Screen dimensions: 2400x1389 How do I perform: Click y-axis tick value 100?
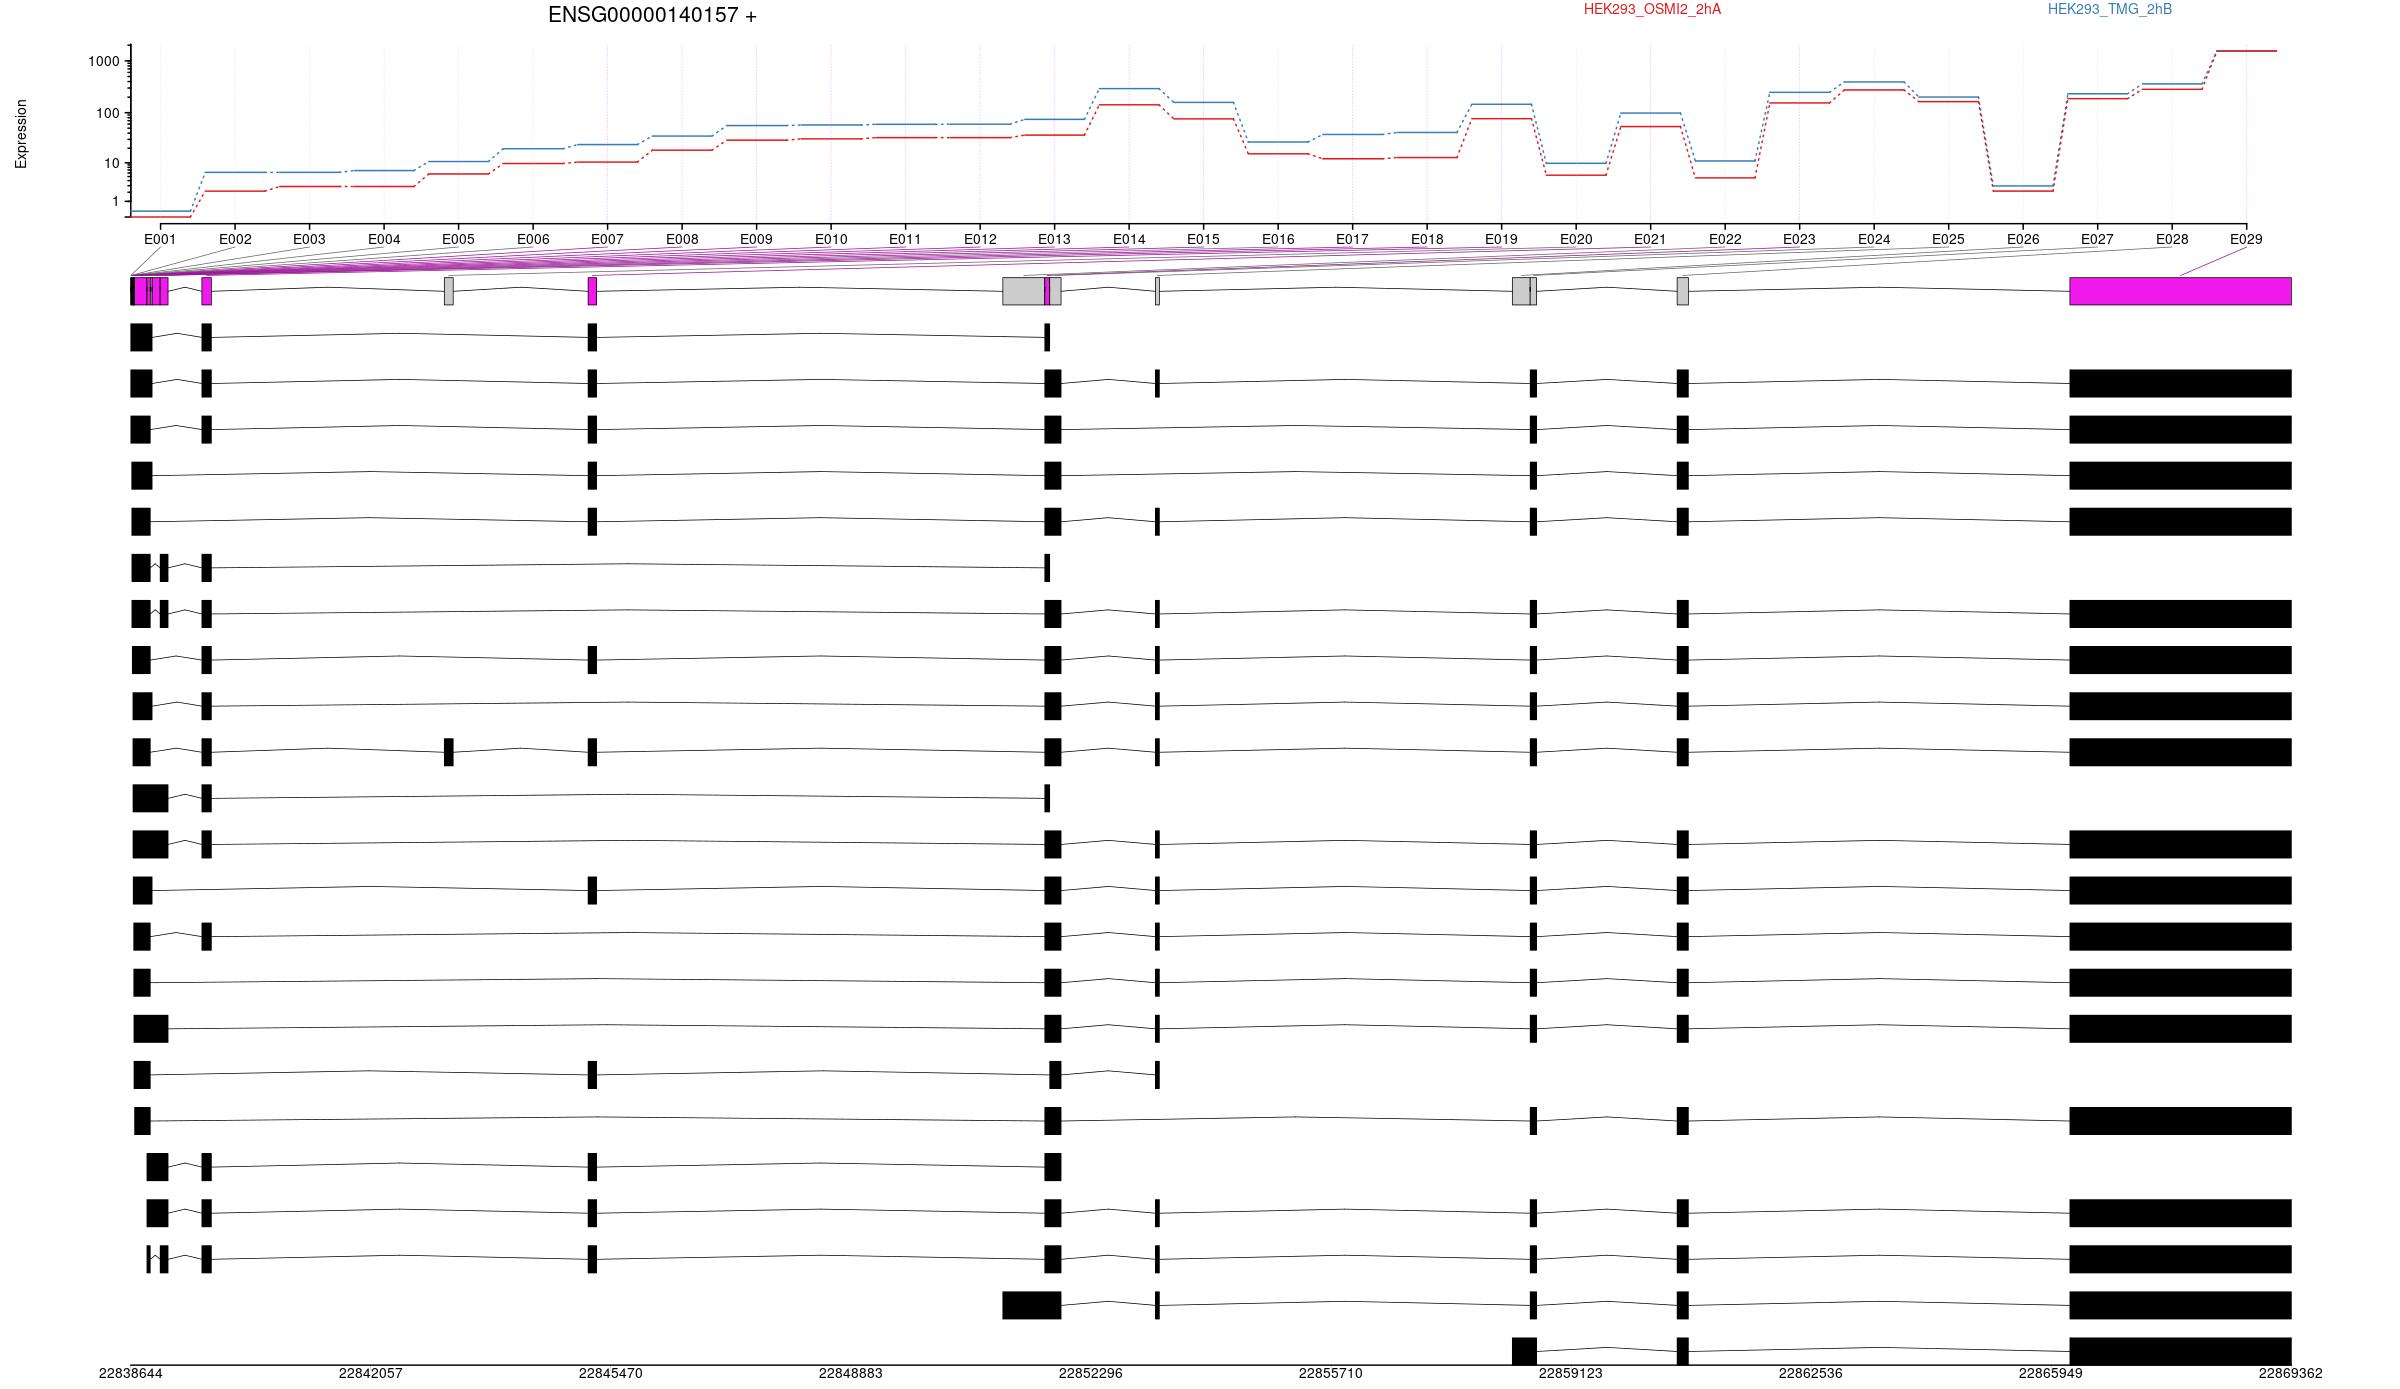108,113
